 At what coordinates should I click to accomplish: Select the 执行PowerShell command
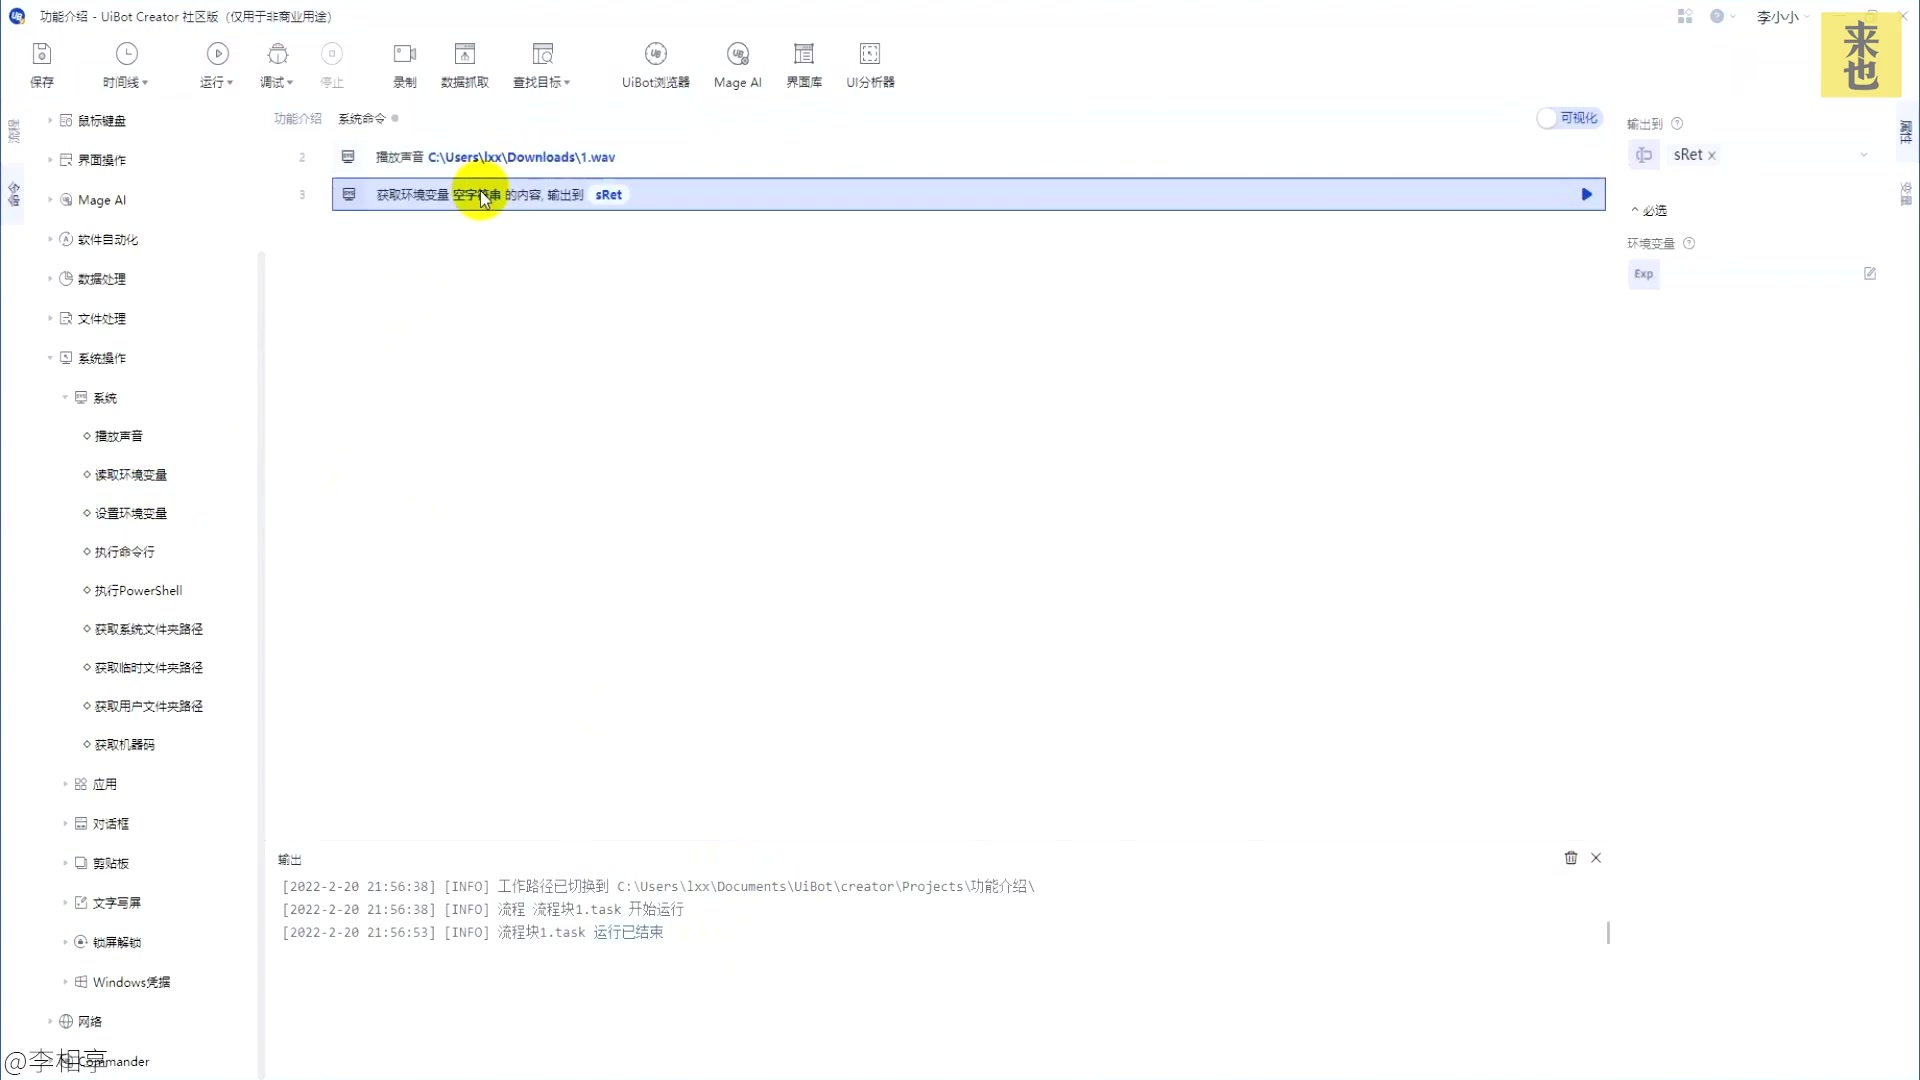(139, 591)
